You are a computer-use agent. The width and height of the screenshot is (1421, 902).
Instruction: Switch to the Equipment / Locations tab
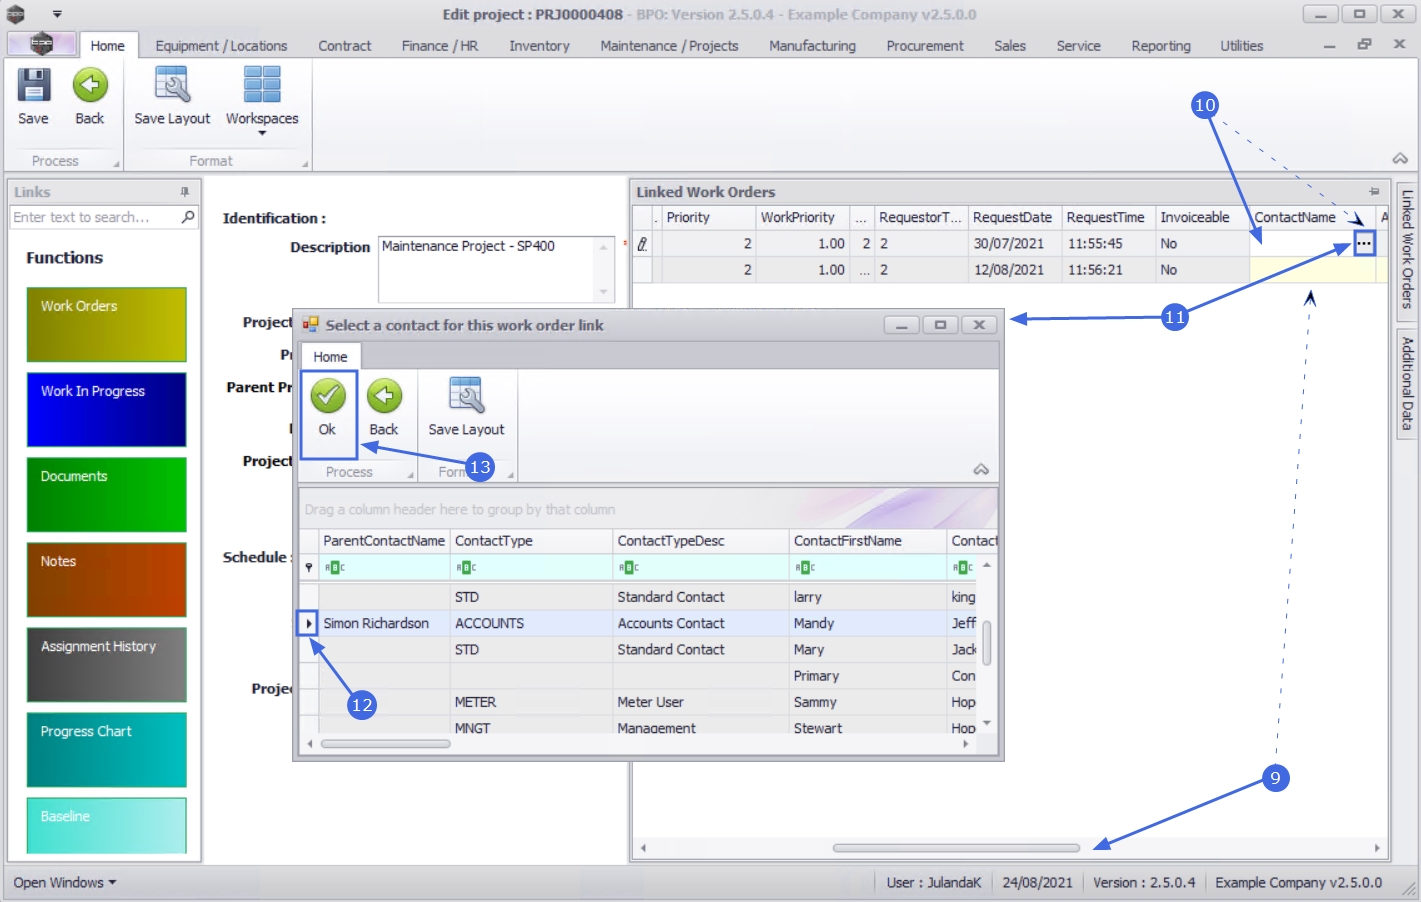[221, 46]
